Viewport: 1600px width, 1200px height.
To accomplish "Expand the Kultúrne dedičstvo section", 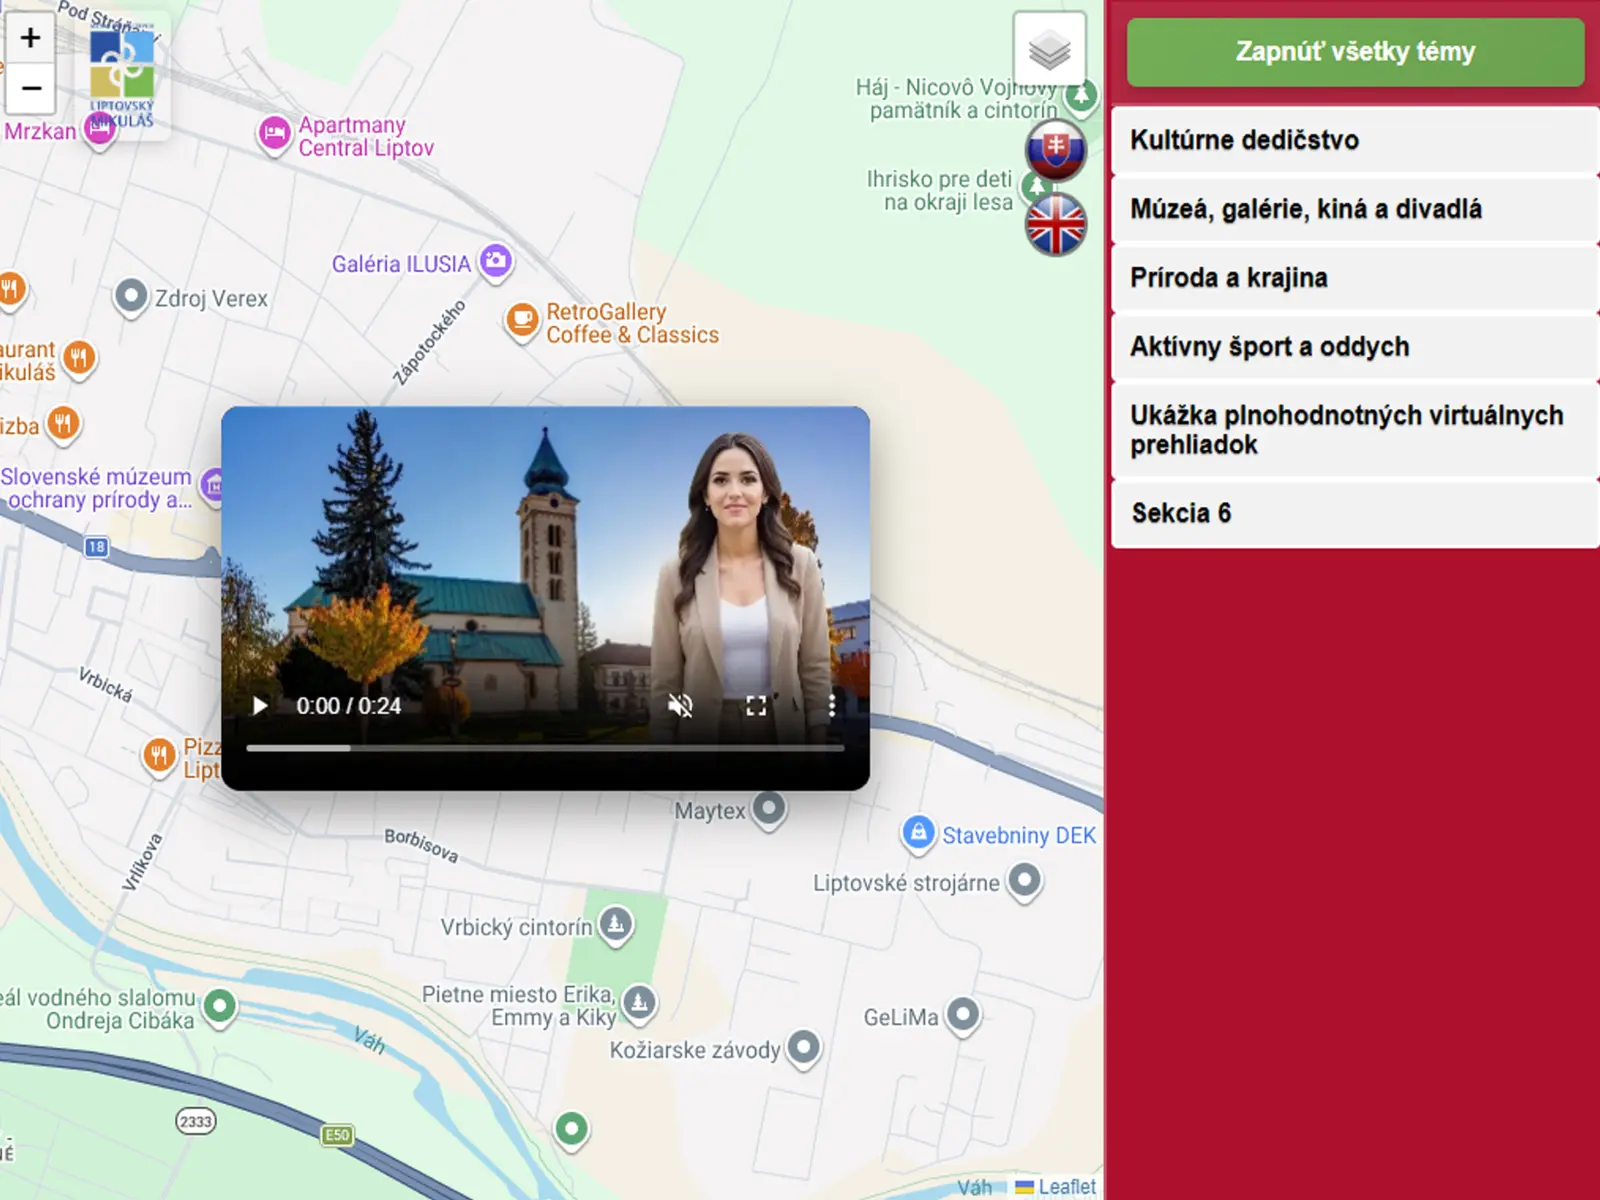I will pos(1355,140).
